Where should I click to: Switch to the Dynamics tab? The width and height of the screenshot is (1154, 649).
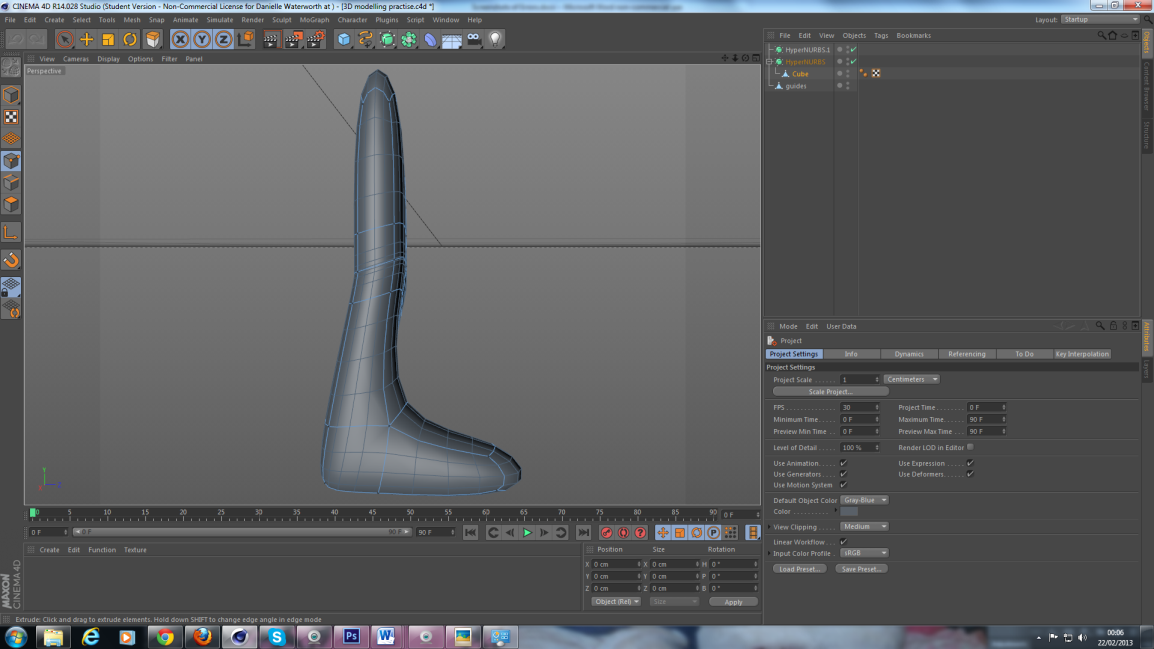pos(908,354)
